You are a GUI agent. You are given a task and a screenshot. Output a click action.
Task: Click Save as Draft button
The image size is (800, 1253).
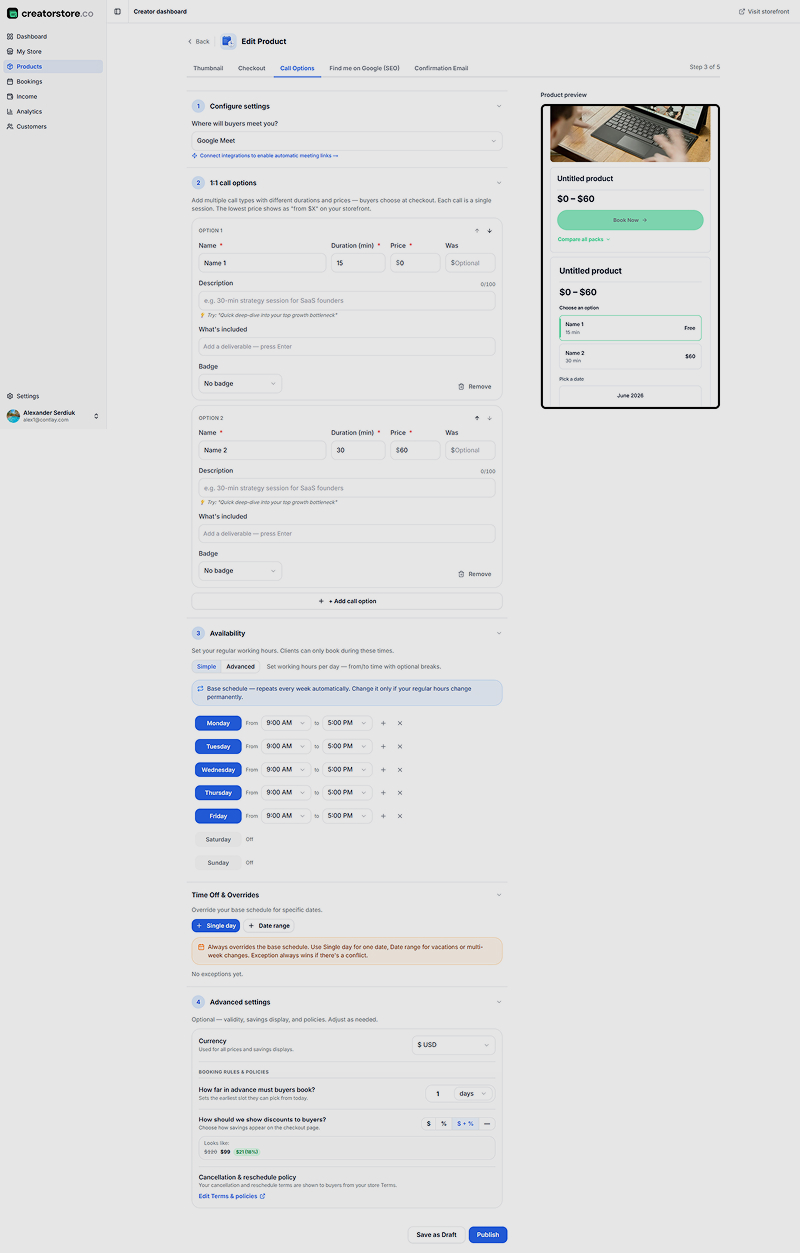point(437,1235)
